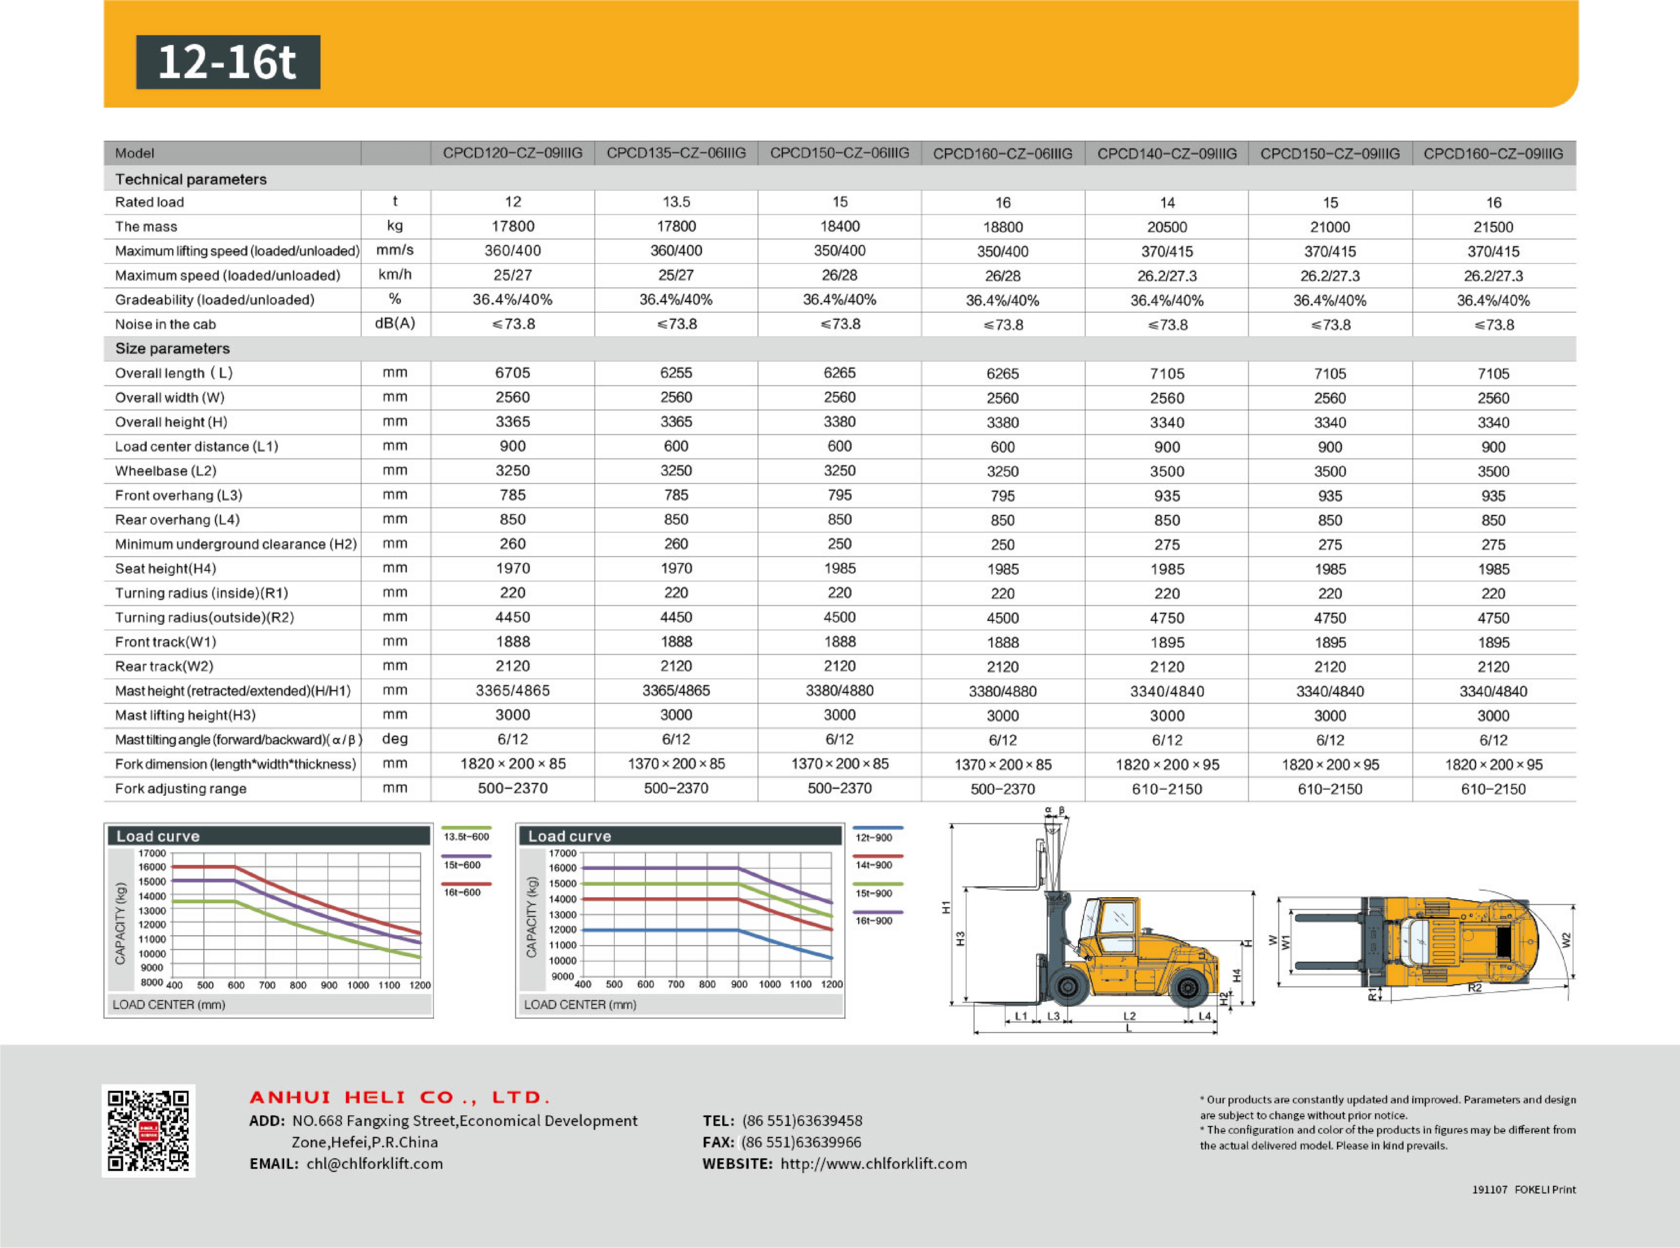
Task: Click the Maximum lifting speed row label
Action: coord(237,251)
